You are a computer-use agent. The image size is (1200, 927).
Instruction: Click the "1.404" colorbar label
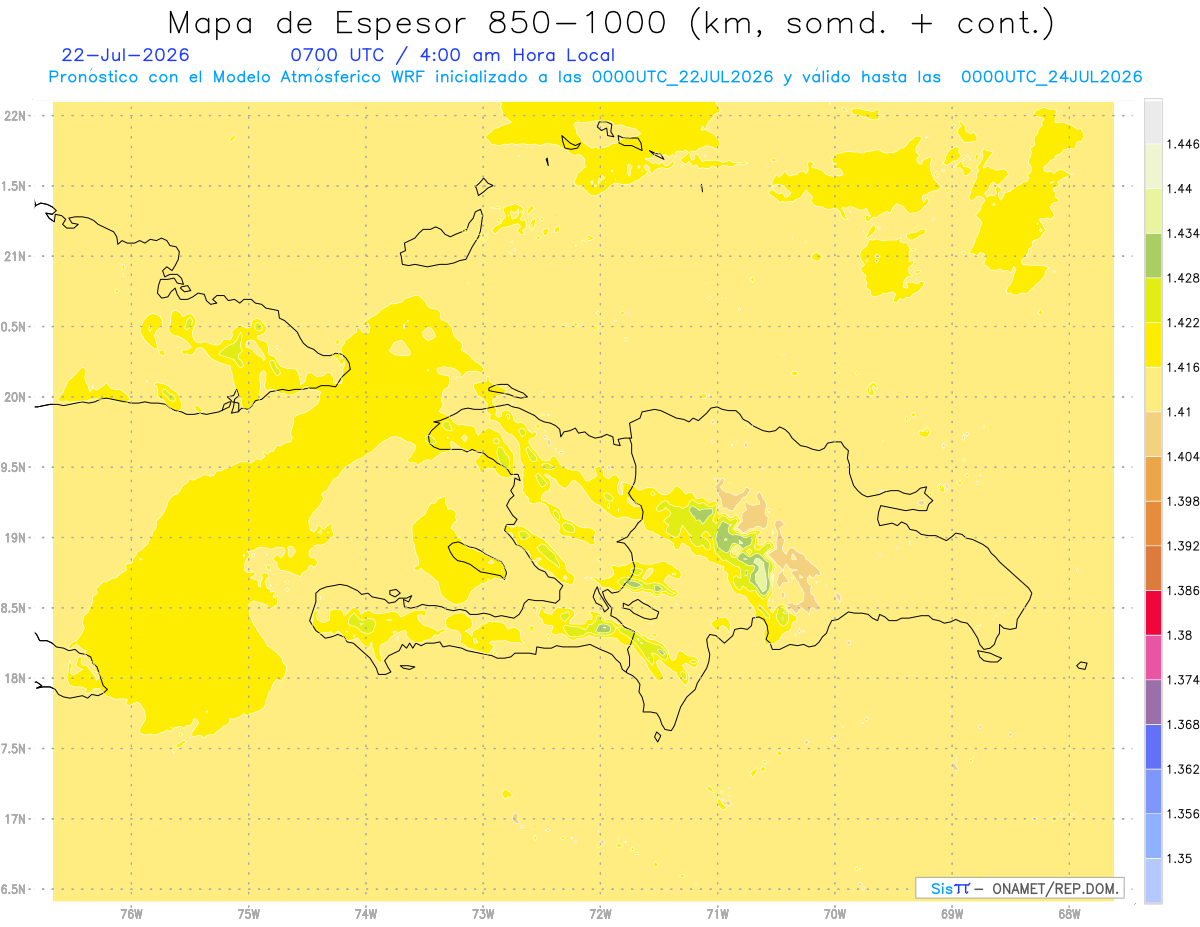coord(1183,456)
